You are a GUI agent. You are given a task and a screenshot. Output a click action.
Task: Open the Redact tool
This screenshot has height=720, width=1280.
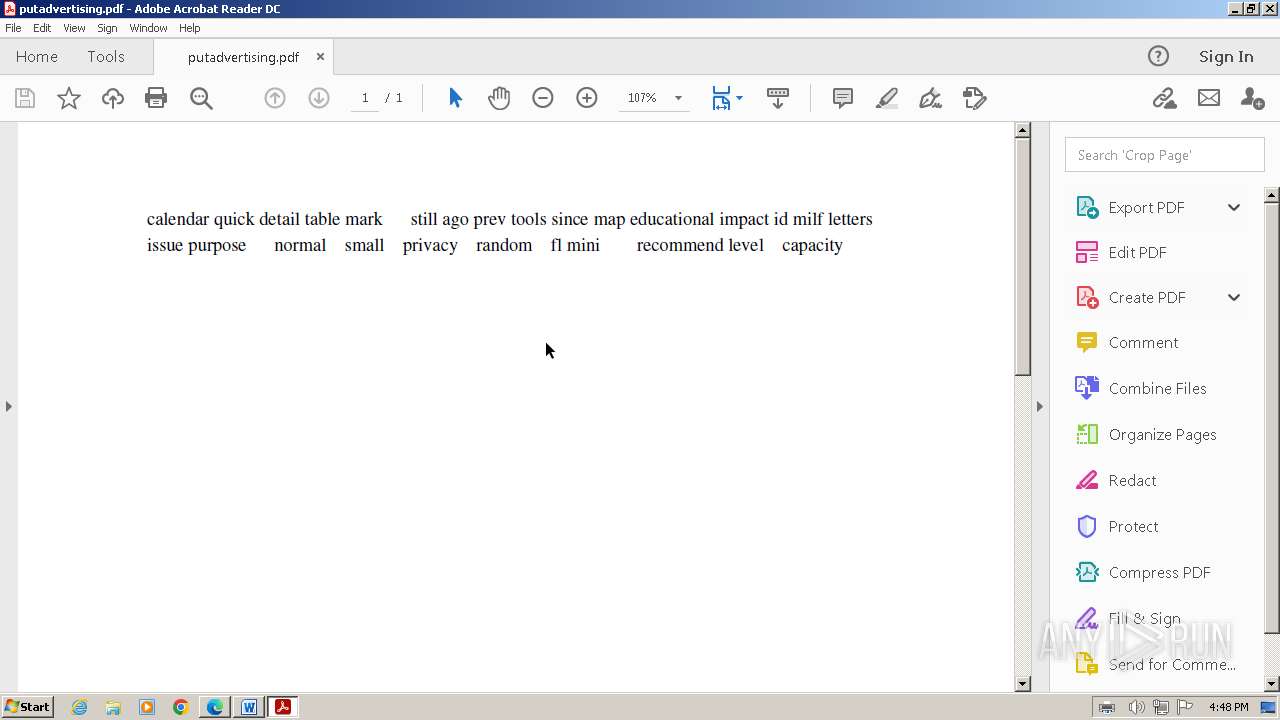click(x=1132, y=480)
